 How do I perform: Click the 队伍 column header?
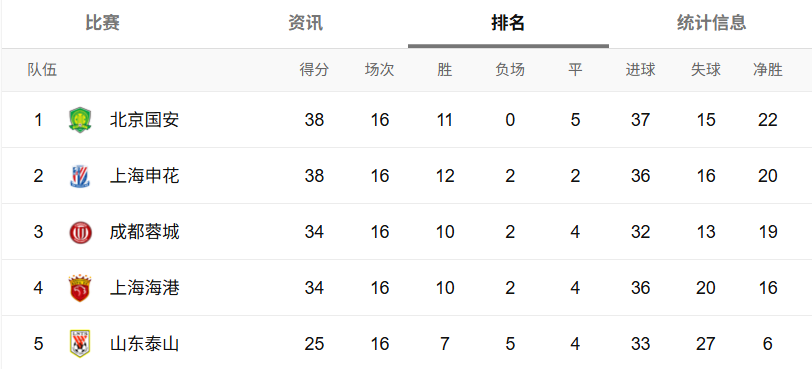42,70
